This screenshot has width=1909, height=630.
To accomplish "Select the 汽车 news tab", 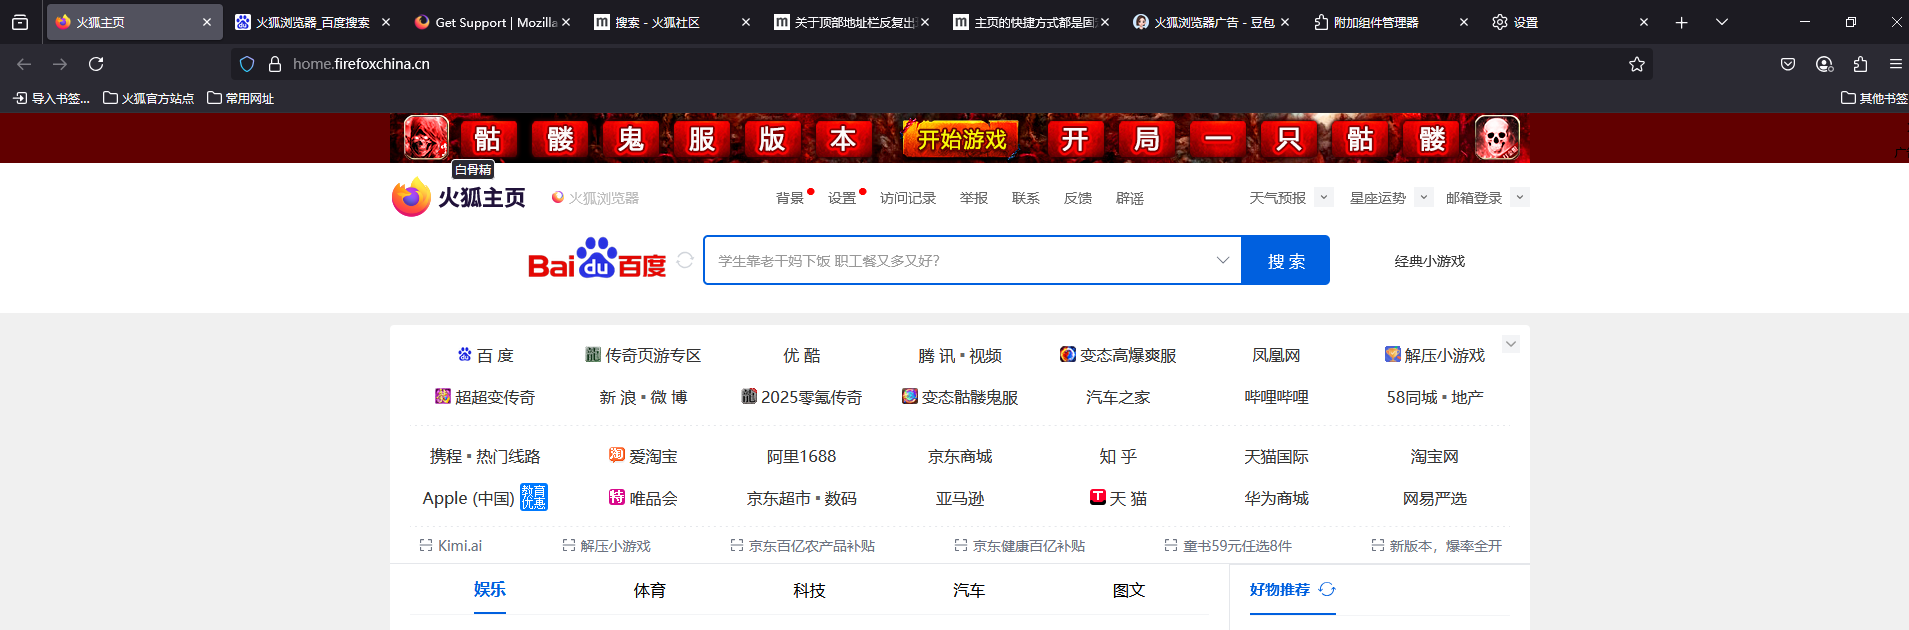I will [x=969, y=590].
